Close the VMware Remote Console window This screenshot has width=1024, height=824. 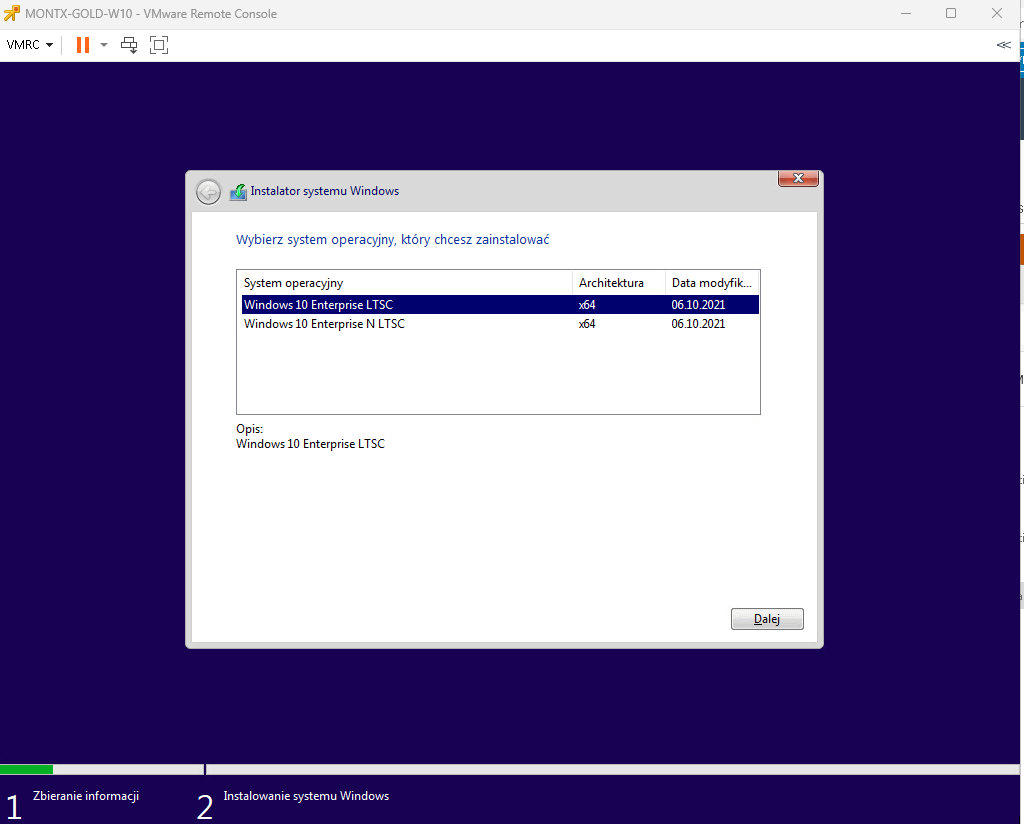(997, 13)
